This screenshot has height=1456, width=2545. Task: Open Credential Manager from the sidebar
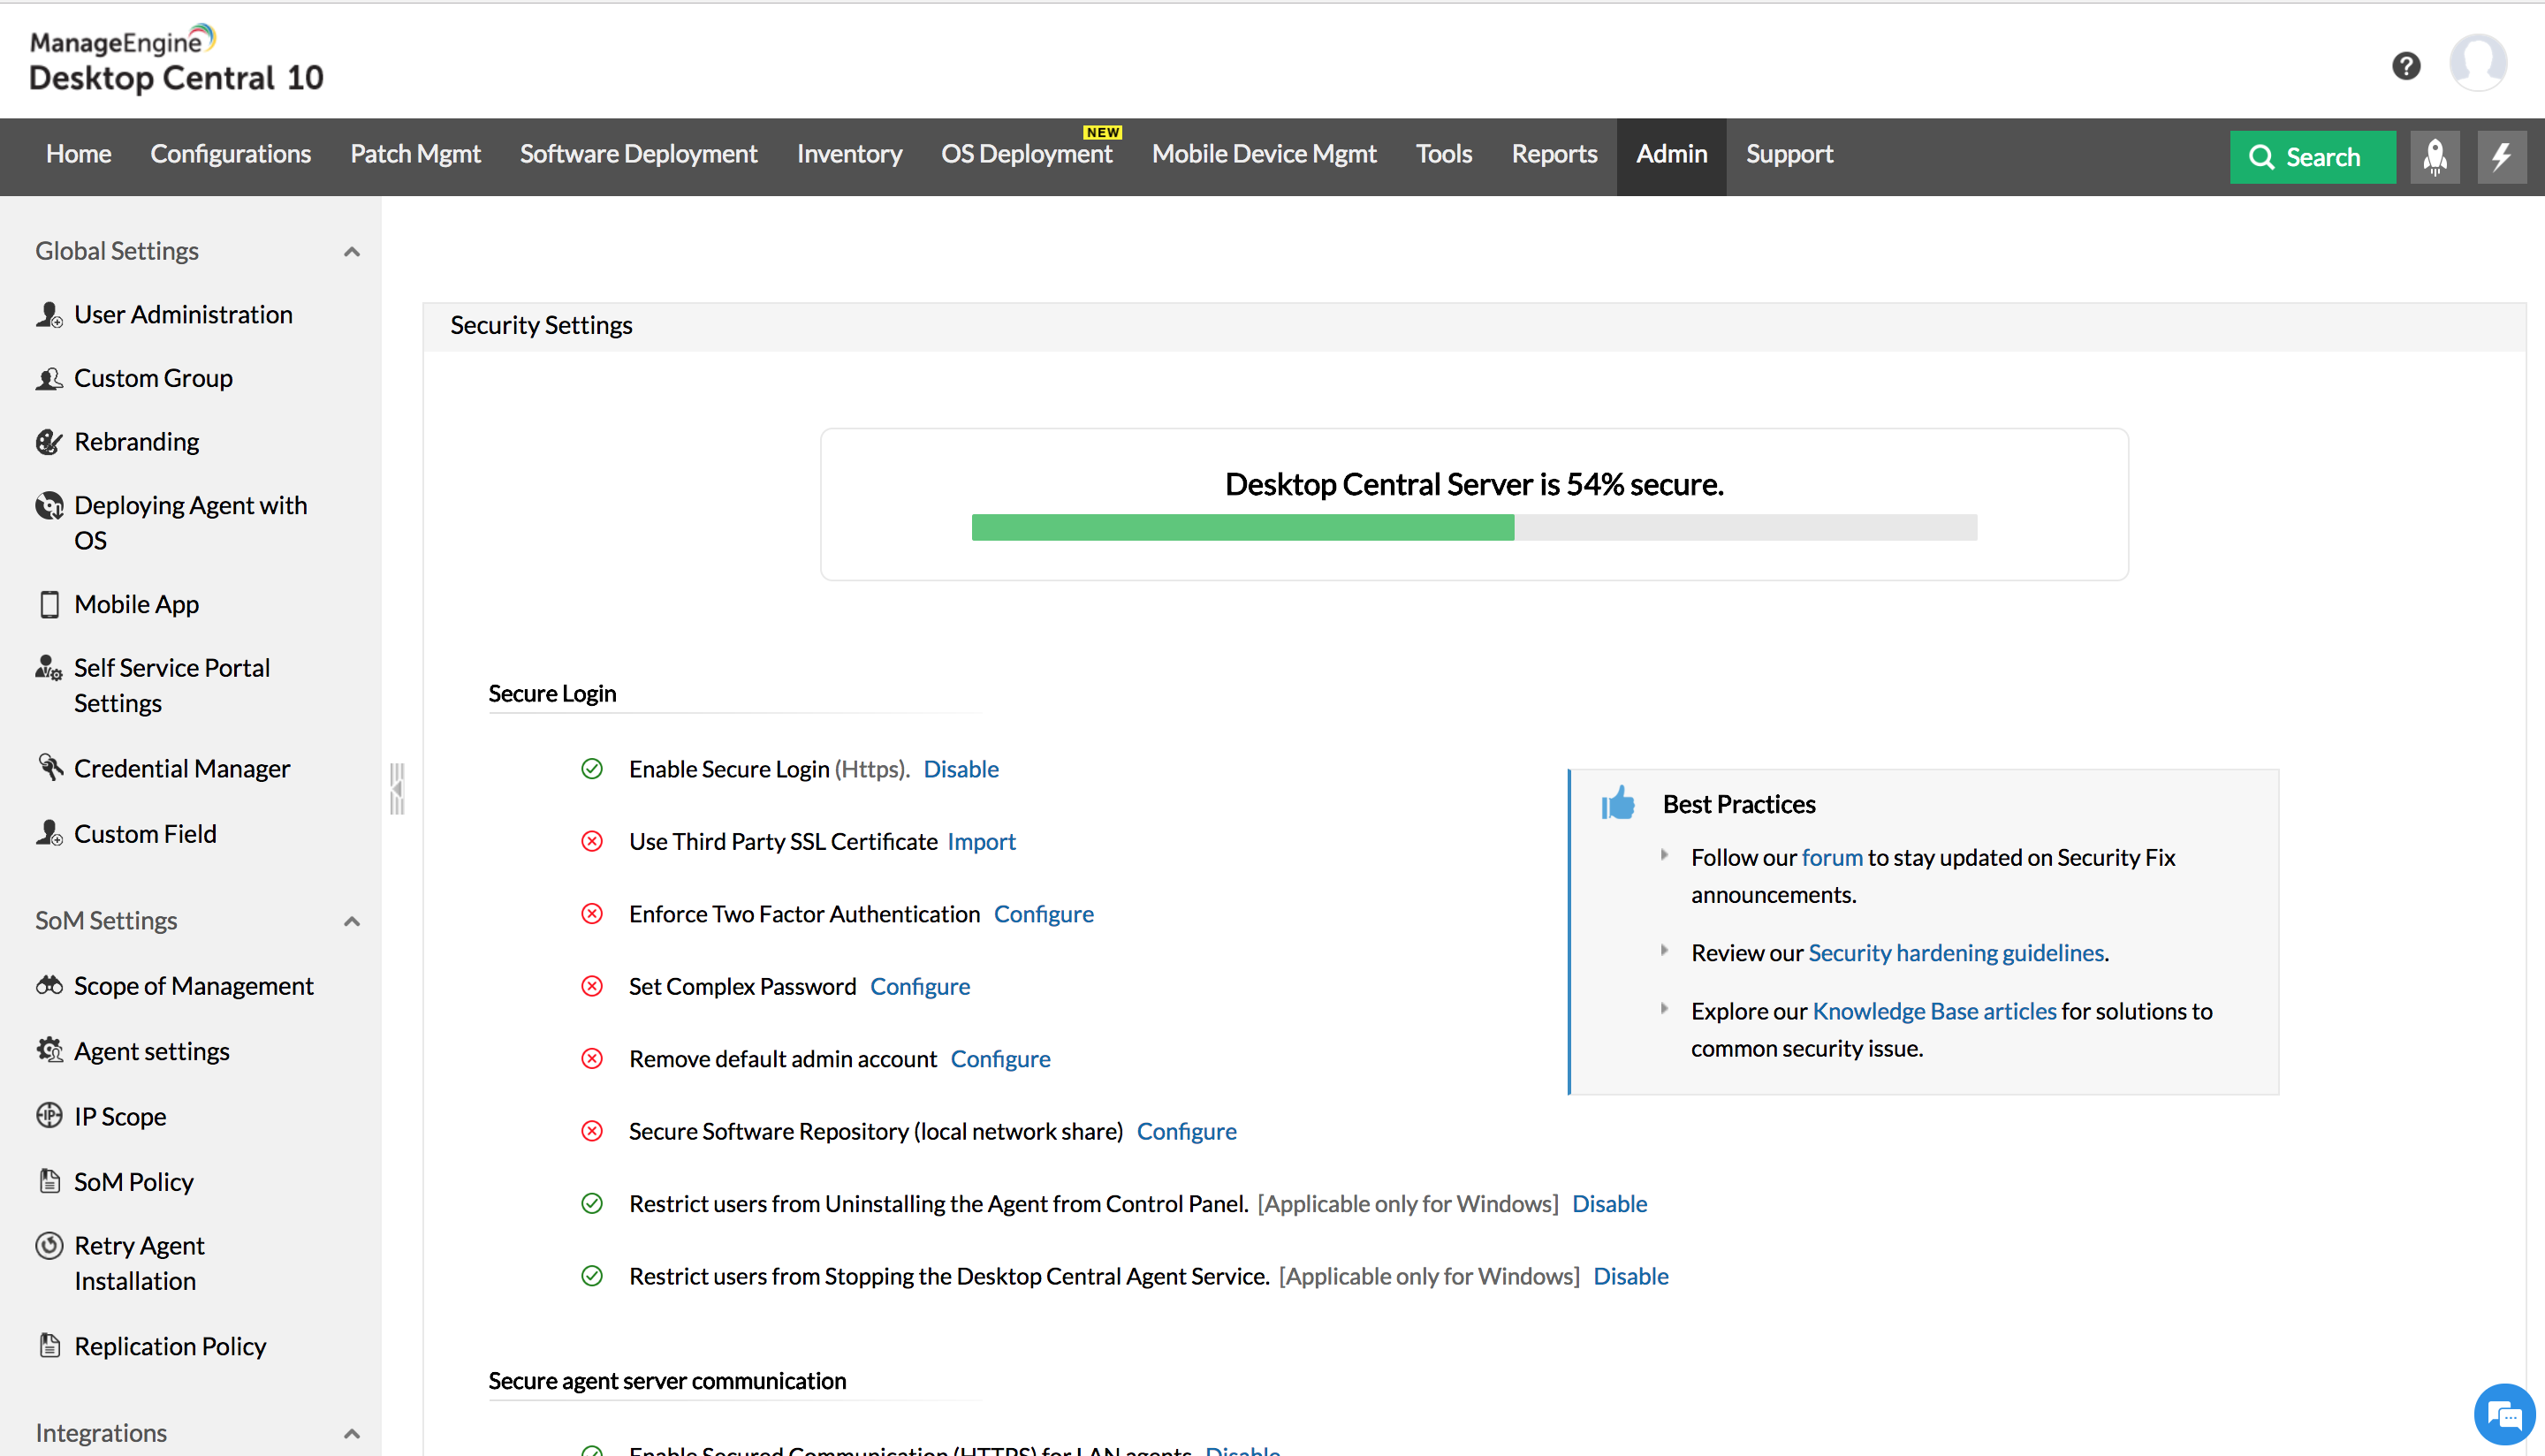(x=181, y=768)
